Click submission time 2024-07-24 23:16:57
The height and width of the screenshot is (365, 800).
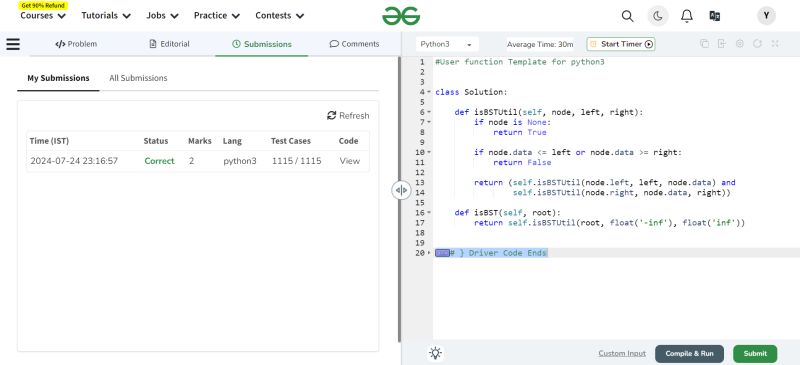coord(74,161)
